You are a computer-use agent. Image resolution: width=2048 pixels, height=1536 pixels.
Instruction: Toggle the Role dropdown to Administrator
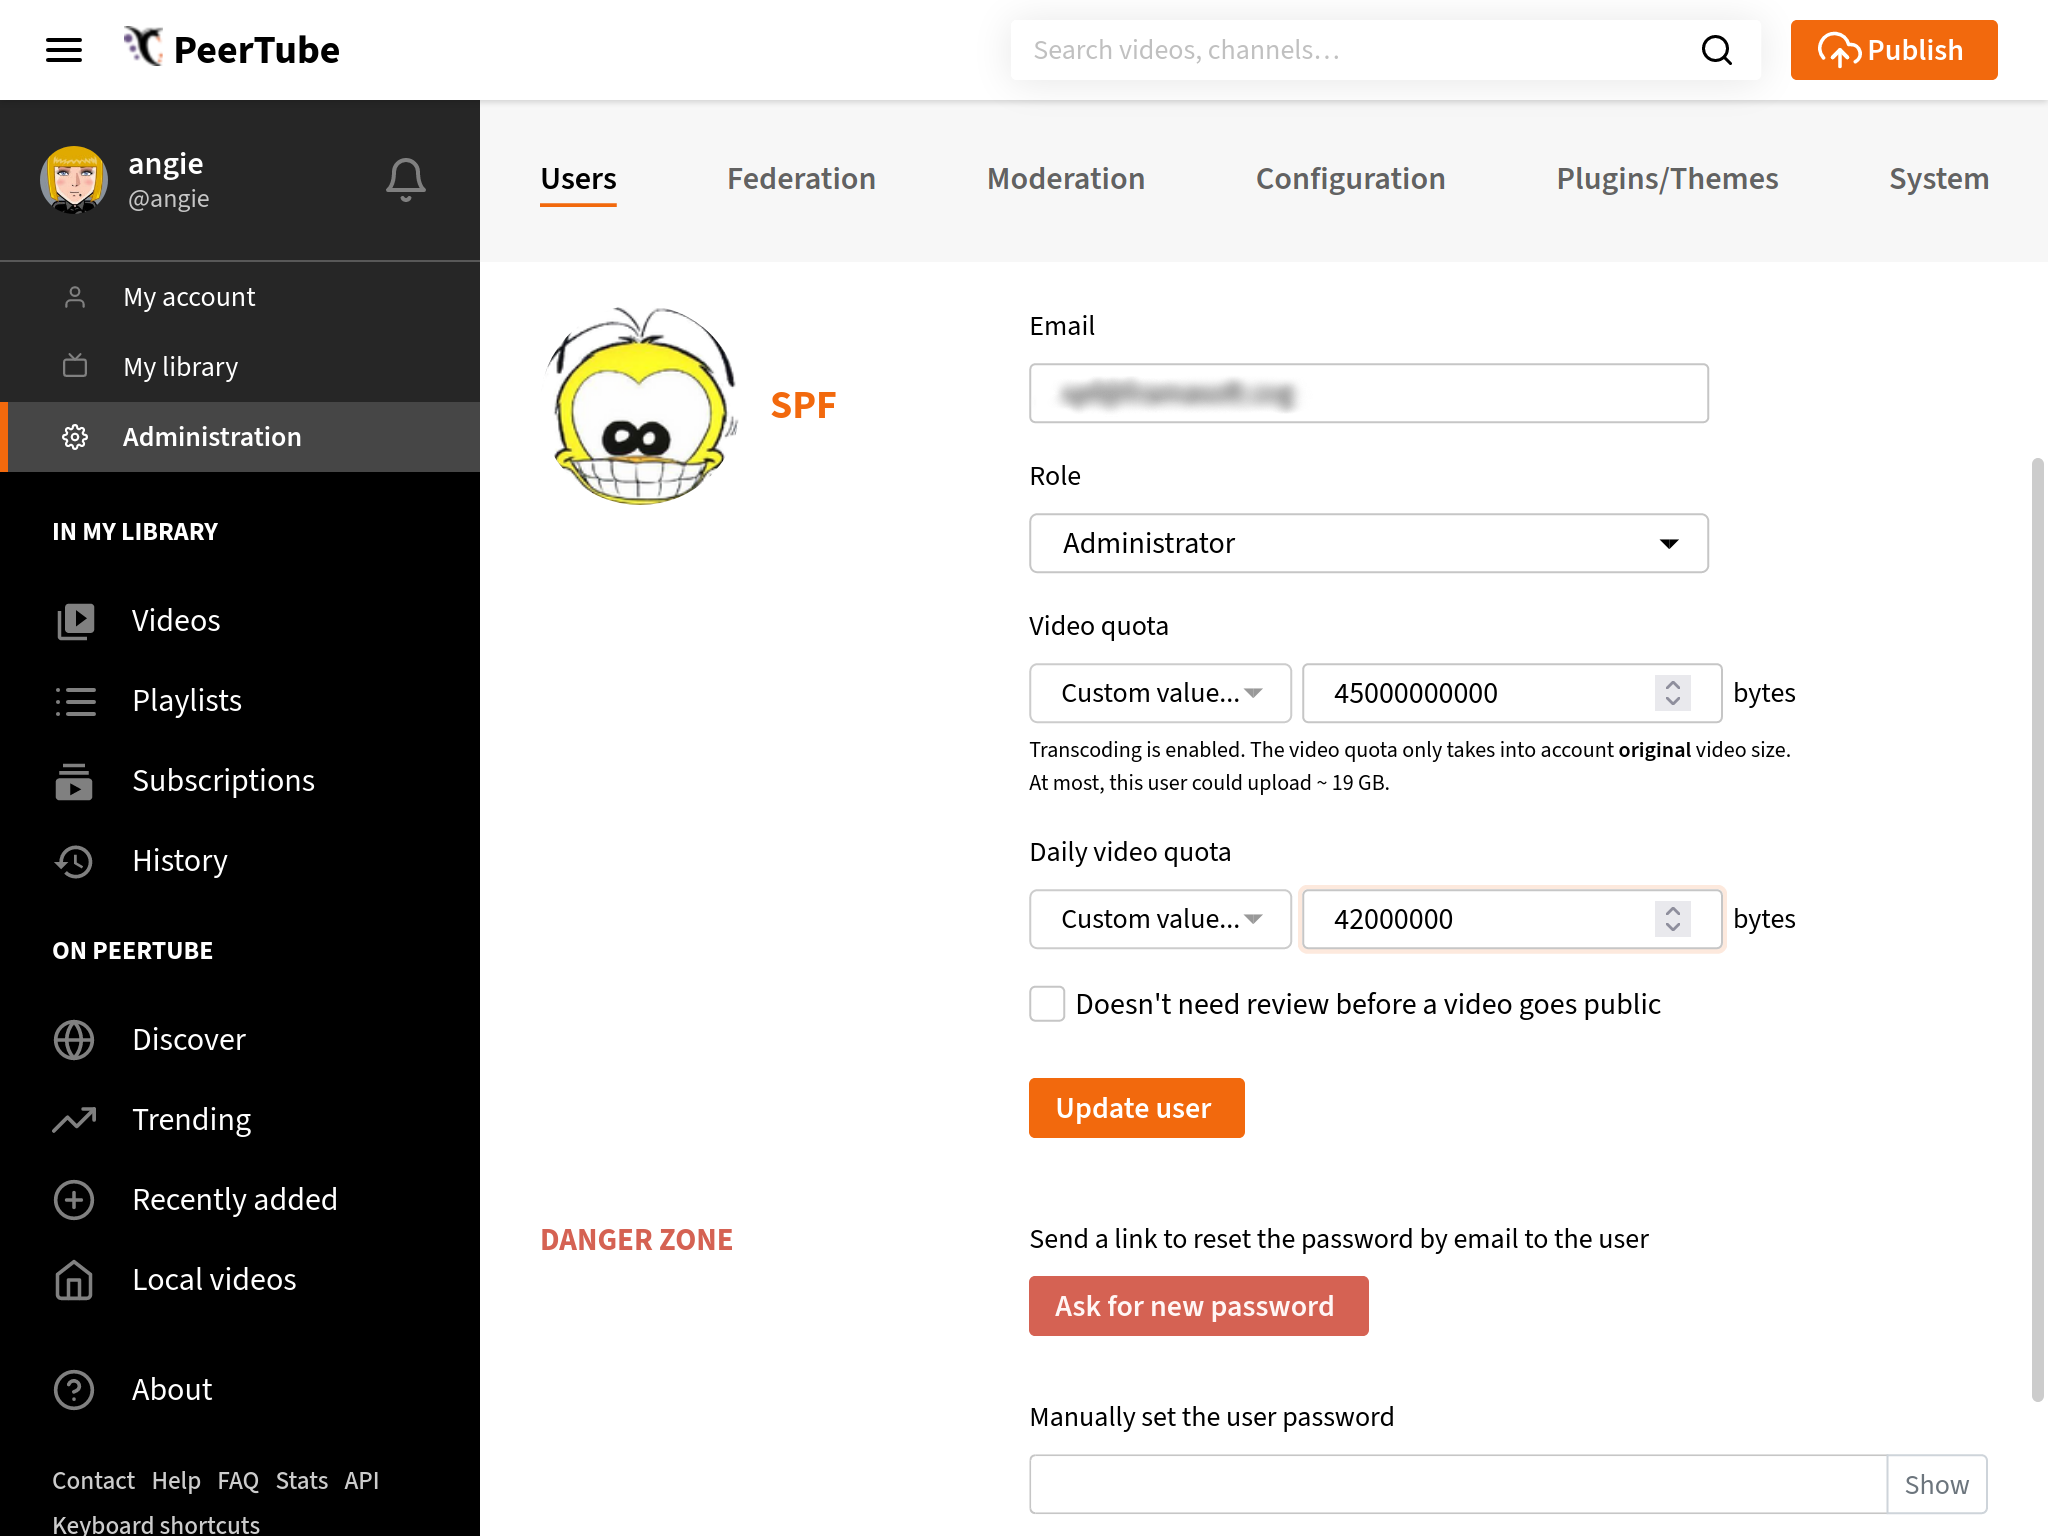click(1369, 542)
